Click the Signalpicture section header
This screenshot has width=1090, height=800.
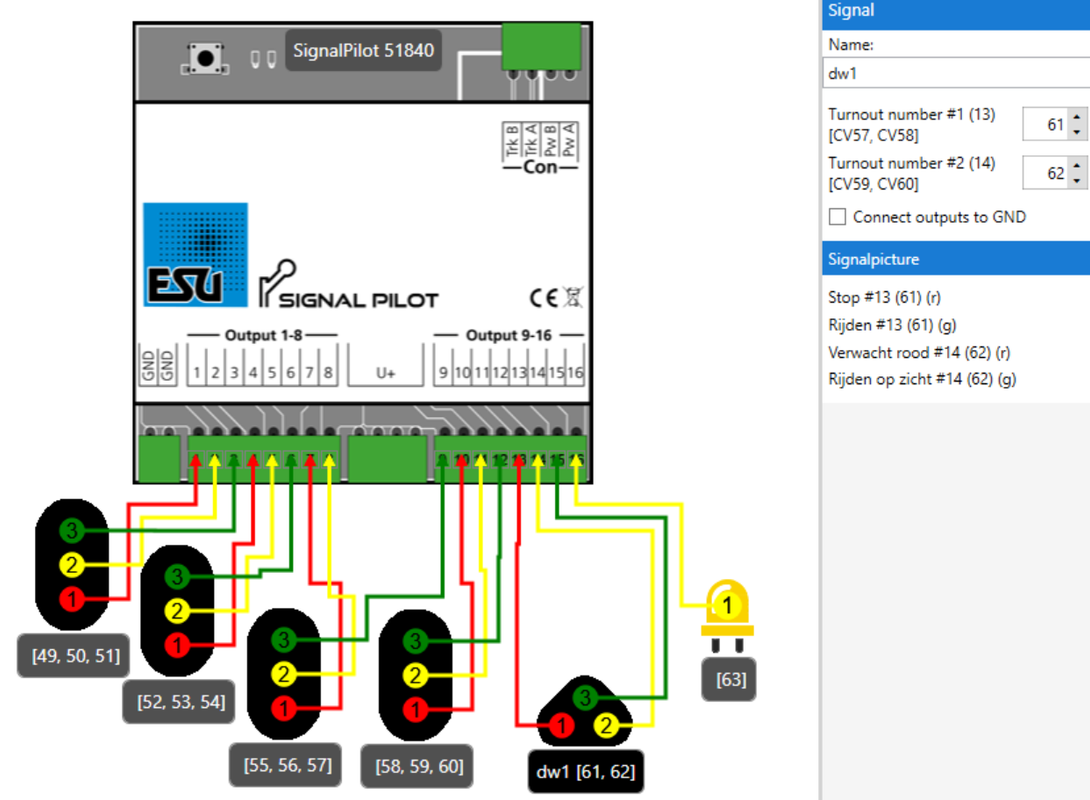click(x=956, y=259)
